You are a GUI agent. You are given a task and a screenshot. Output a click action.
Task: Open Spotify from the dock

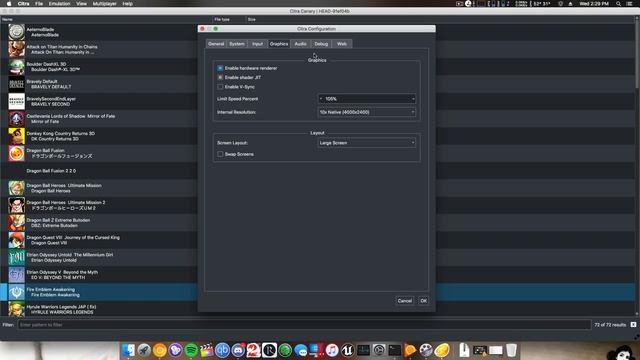coord(191,350)
